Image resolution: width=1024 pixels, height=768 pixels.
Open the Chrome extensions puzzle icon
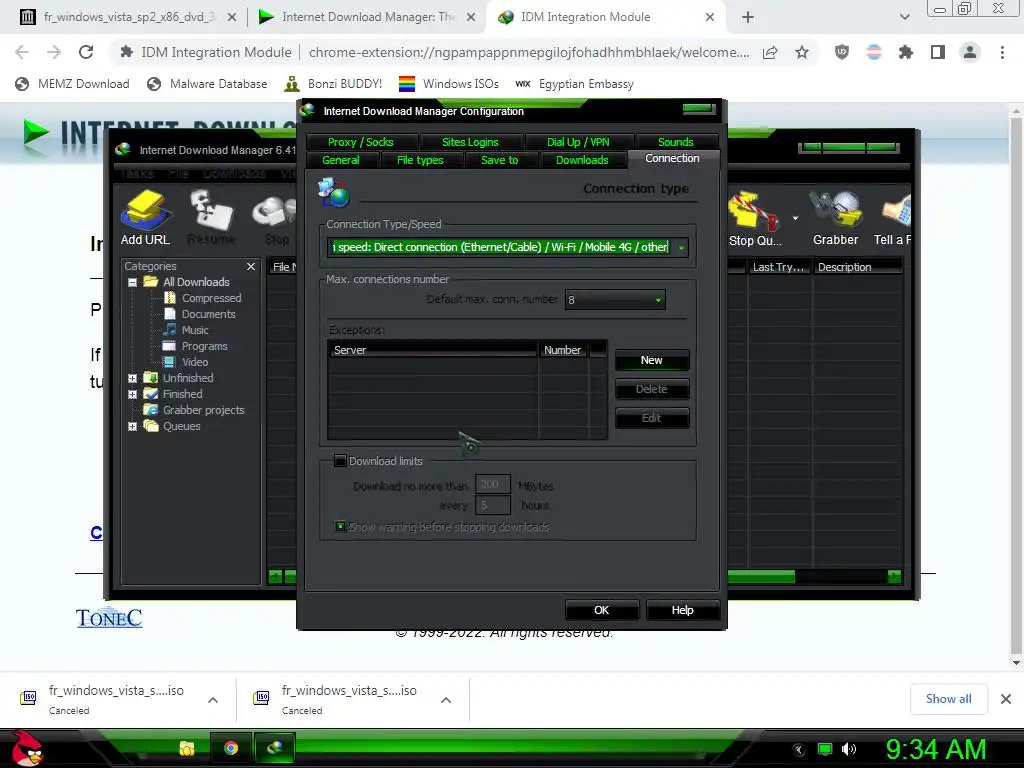point(906,52)
